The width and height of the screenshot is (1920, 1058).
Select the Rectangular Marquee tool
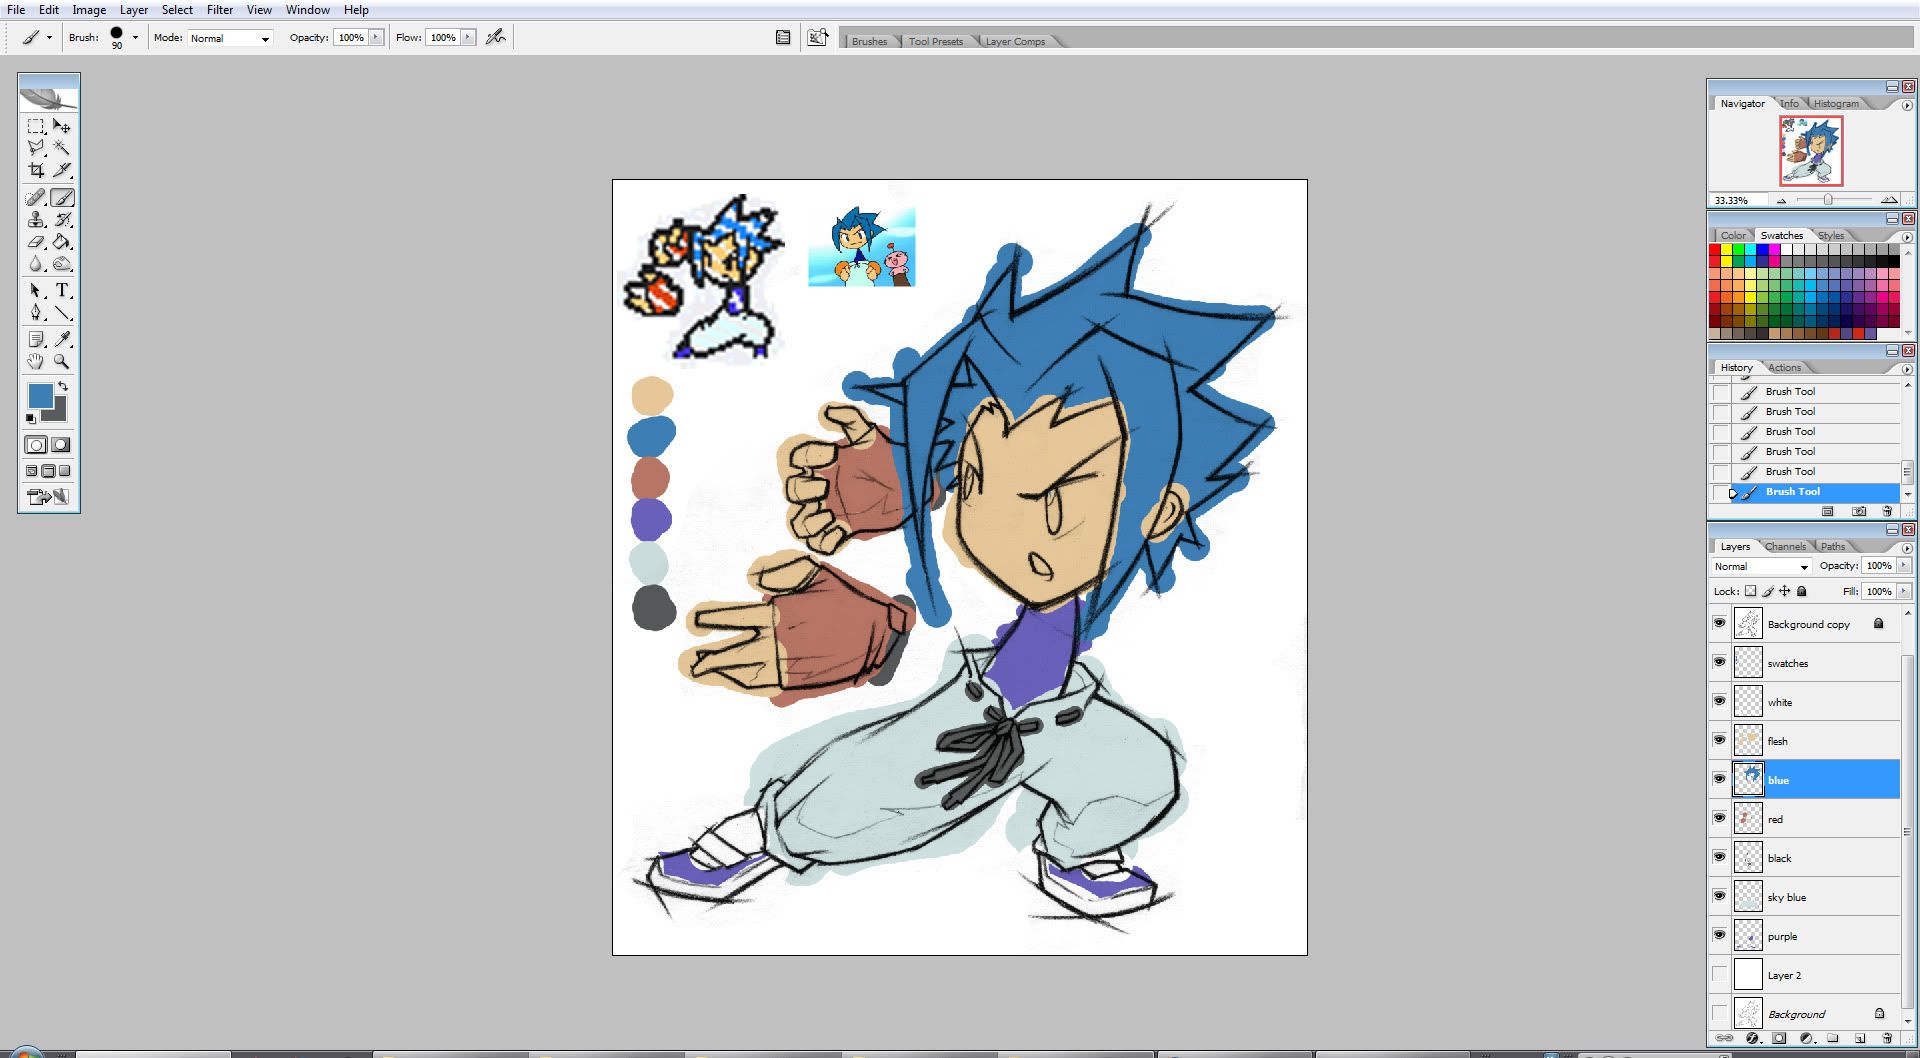click(x=36, y=126)
